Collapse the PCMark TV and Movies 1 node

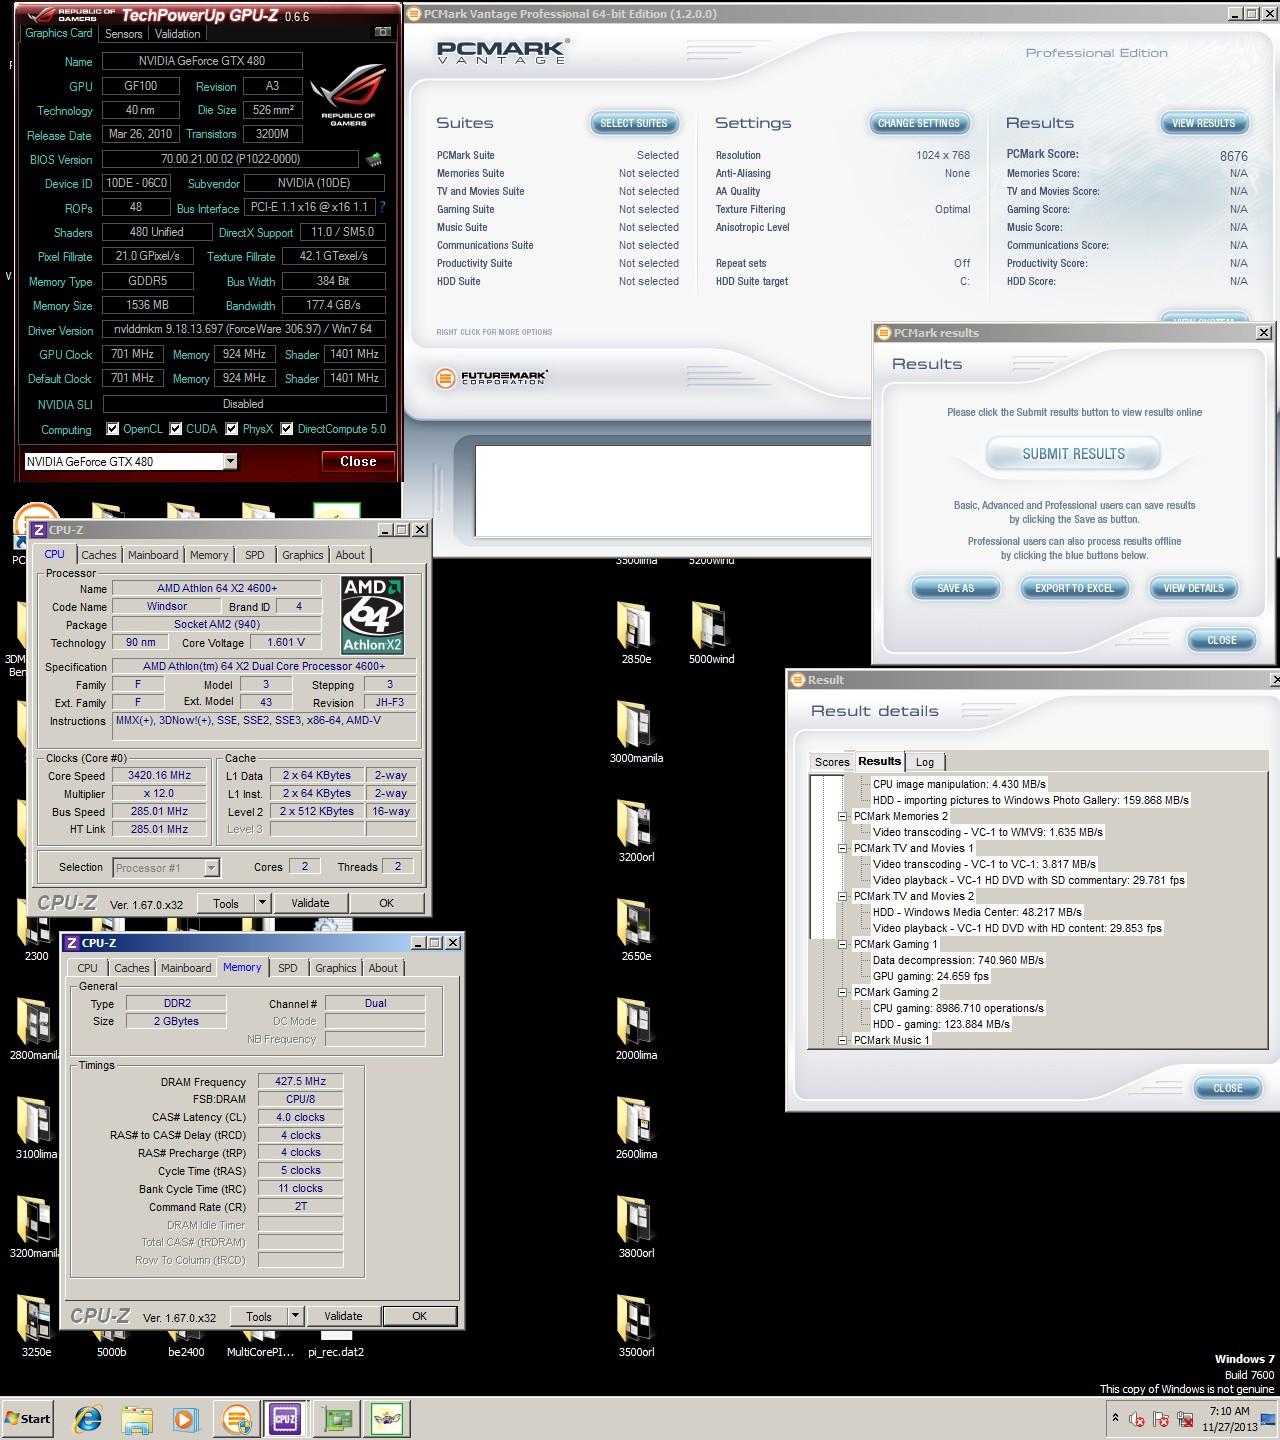(843, 848)
